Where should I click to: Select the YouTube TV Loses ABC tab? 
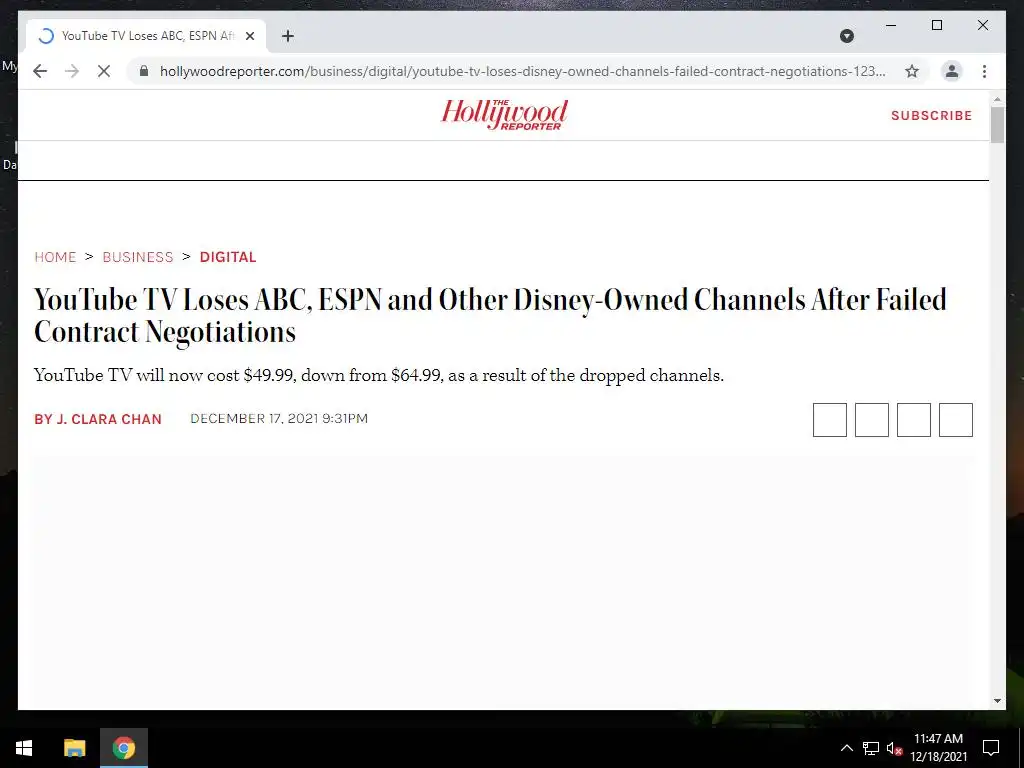tap(146, 36)
